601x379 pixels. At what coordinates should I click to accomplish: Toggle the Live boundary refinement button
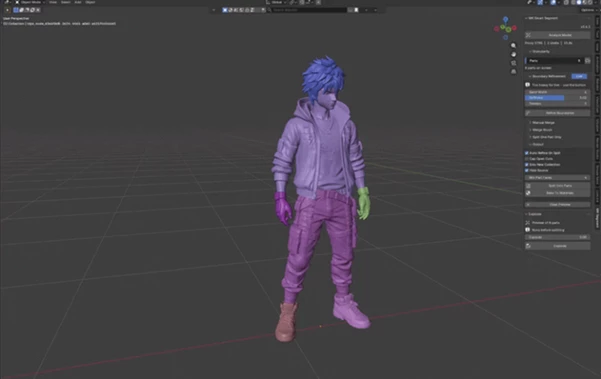point(579,76)
